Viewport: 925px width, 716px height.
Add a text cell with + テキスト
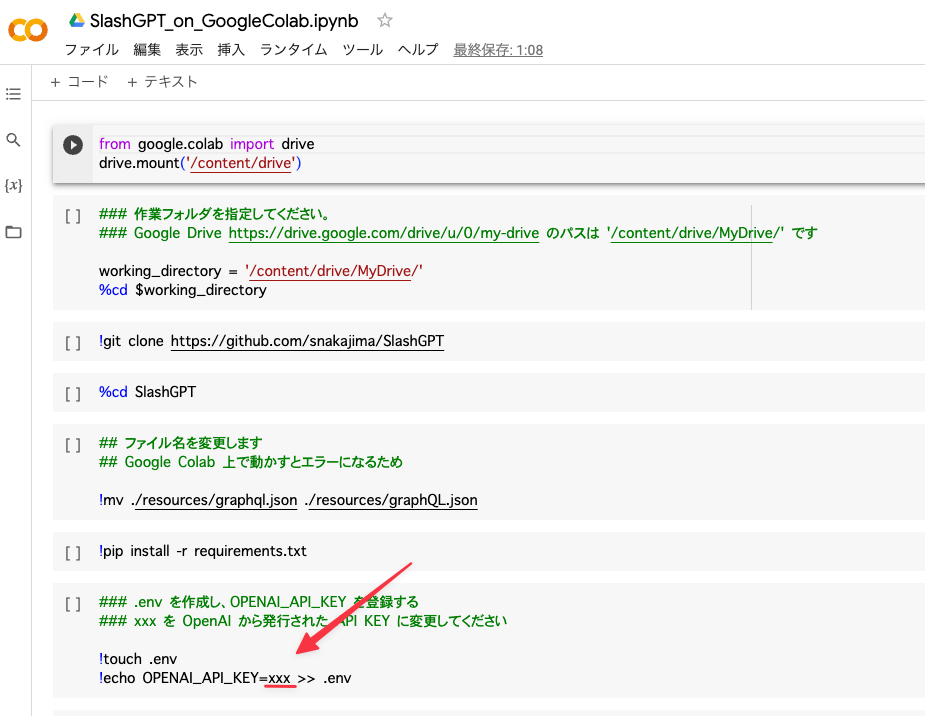coord(162,82)
